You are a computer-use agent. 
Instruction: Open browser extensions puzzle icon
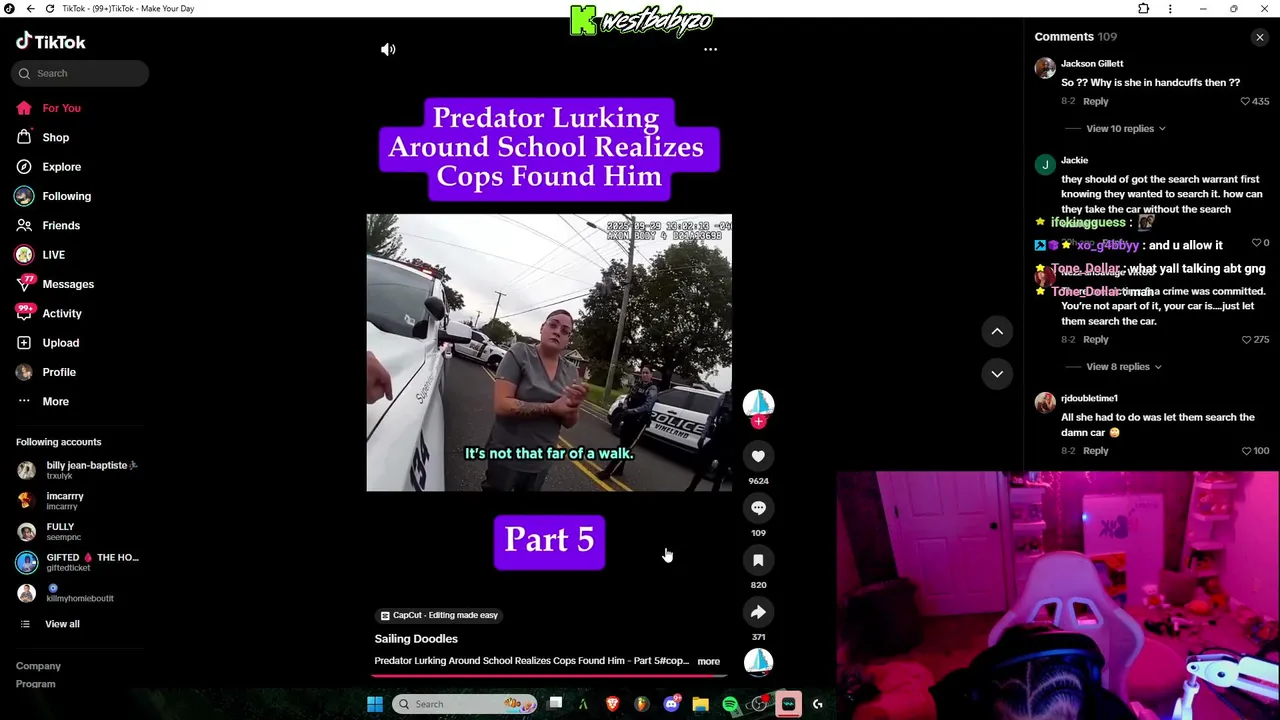point(1143,9)
